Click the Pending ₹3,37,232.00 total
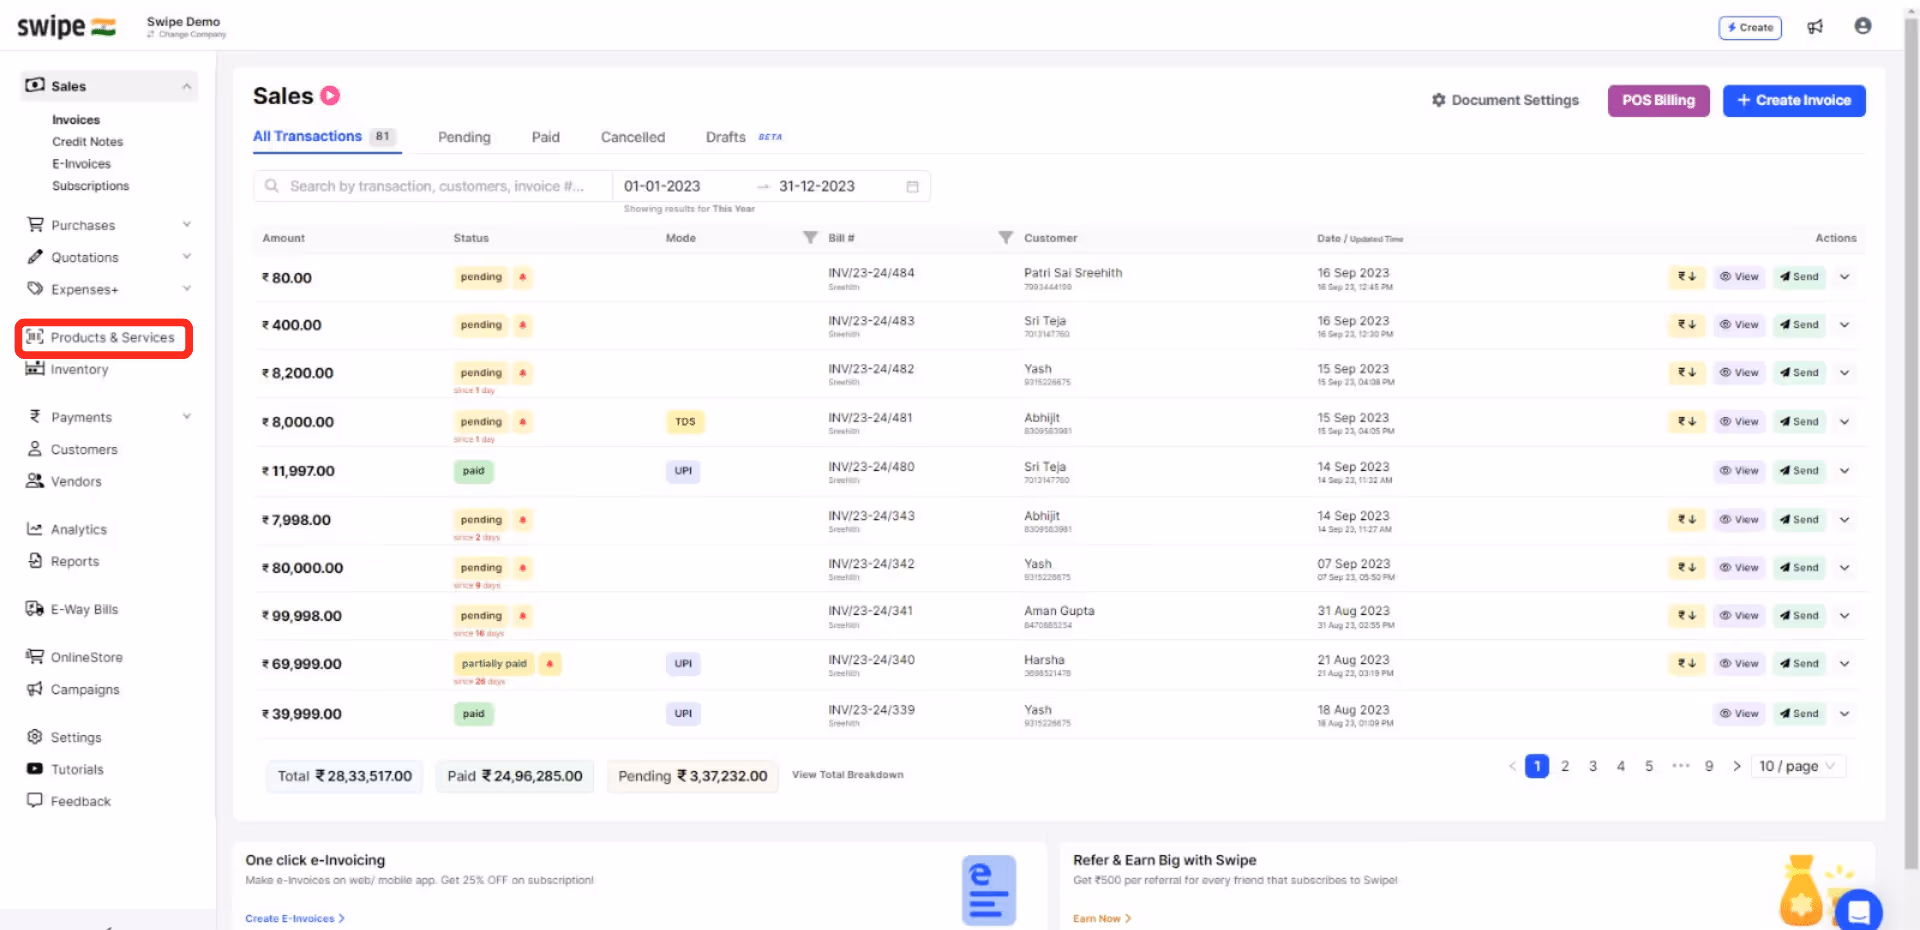This screenshot has width=1920, height=930. click(693, 776)
